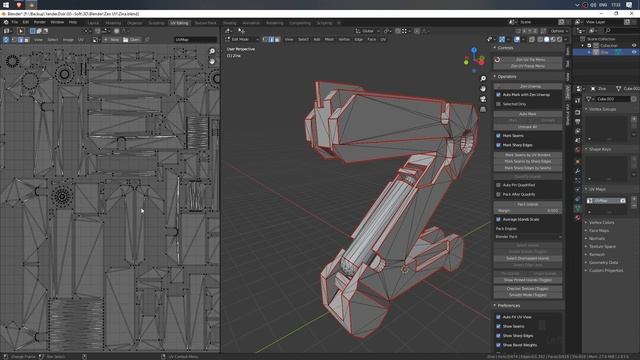Image resolution: width=640 pixels, height=360 pixels.
Task: Click the navigation axis gizmo in viewport
Action: pyautogui.click(x=474, y=59)
